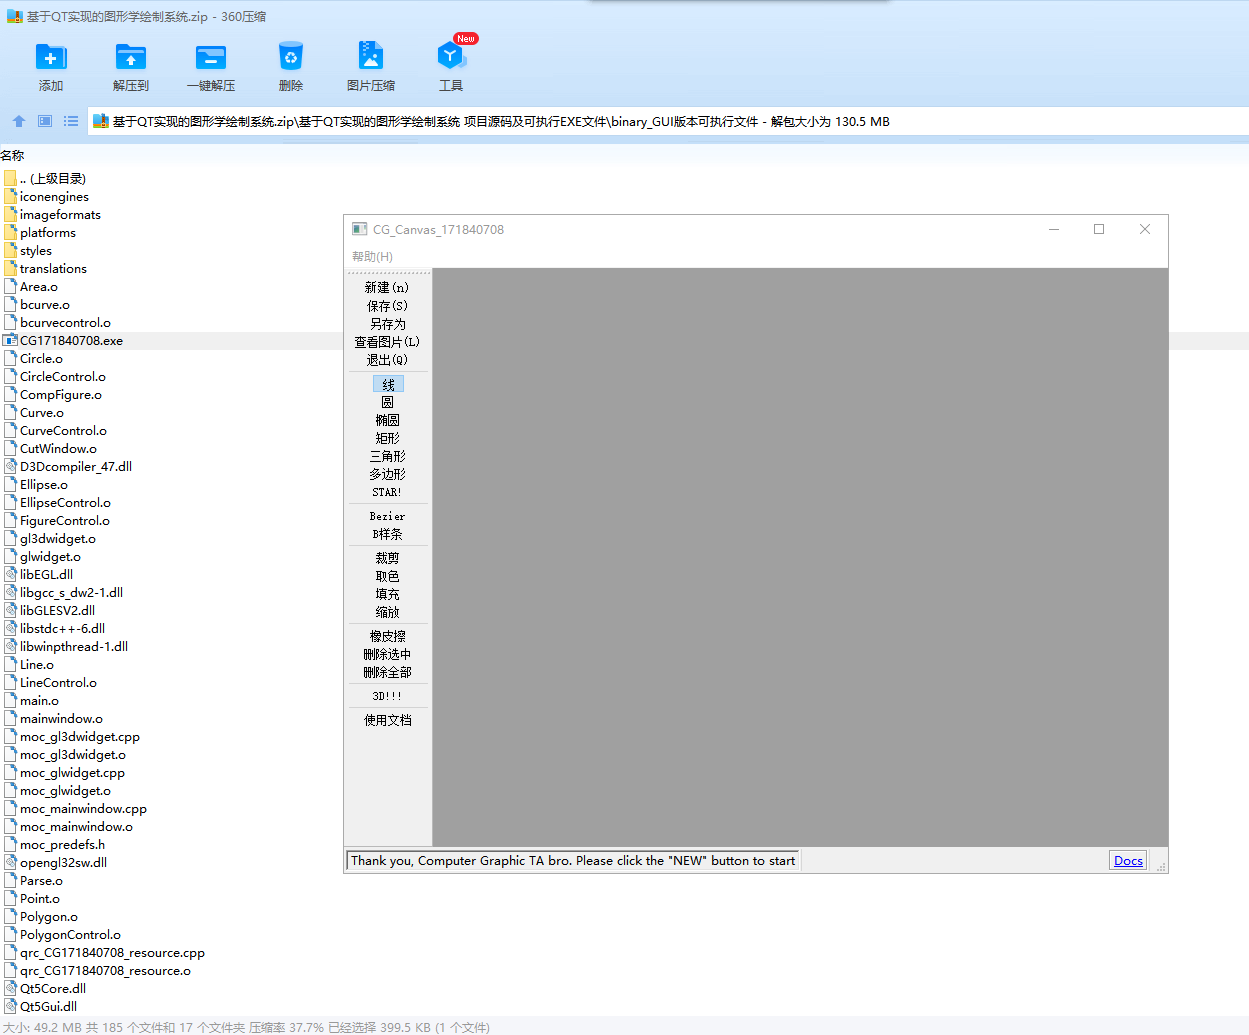Click 退出(Q) to quit the canvas

click(x=387, y=360)
